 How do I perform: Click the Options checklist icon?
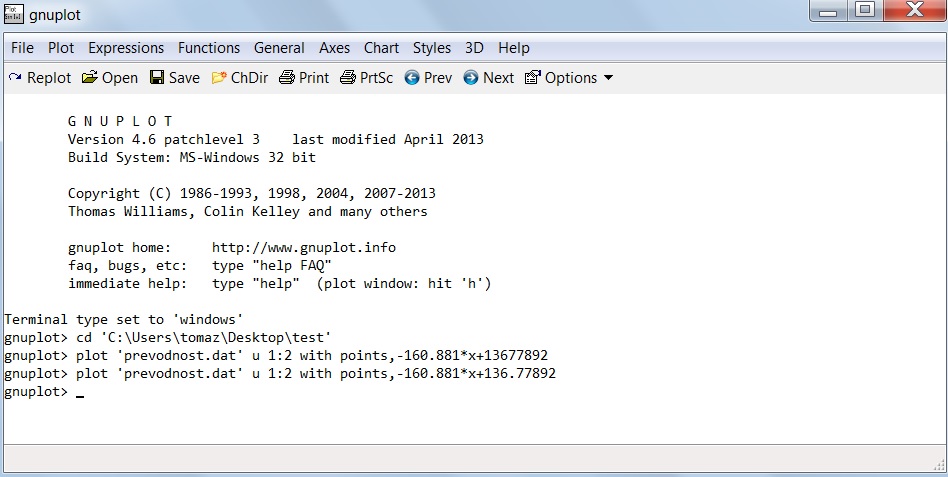coord(533,77)
